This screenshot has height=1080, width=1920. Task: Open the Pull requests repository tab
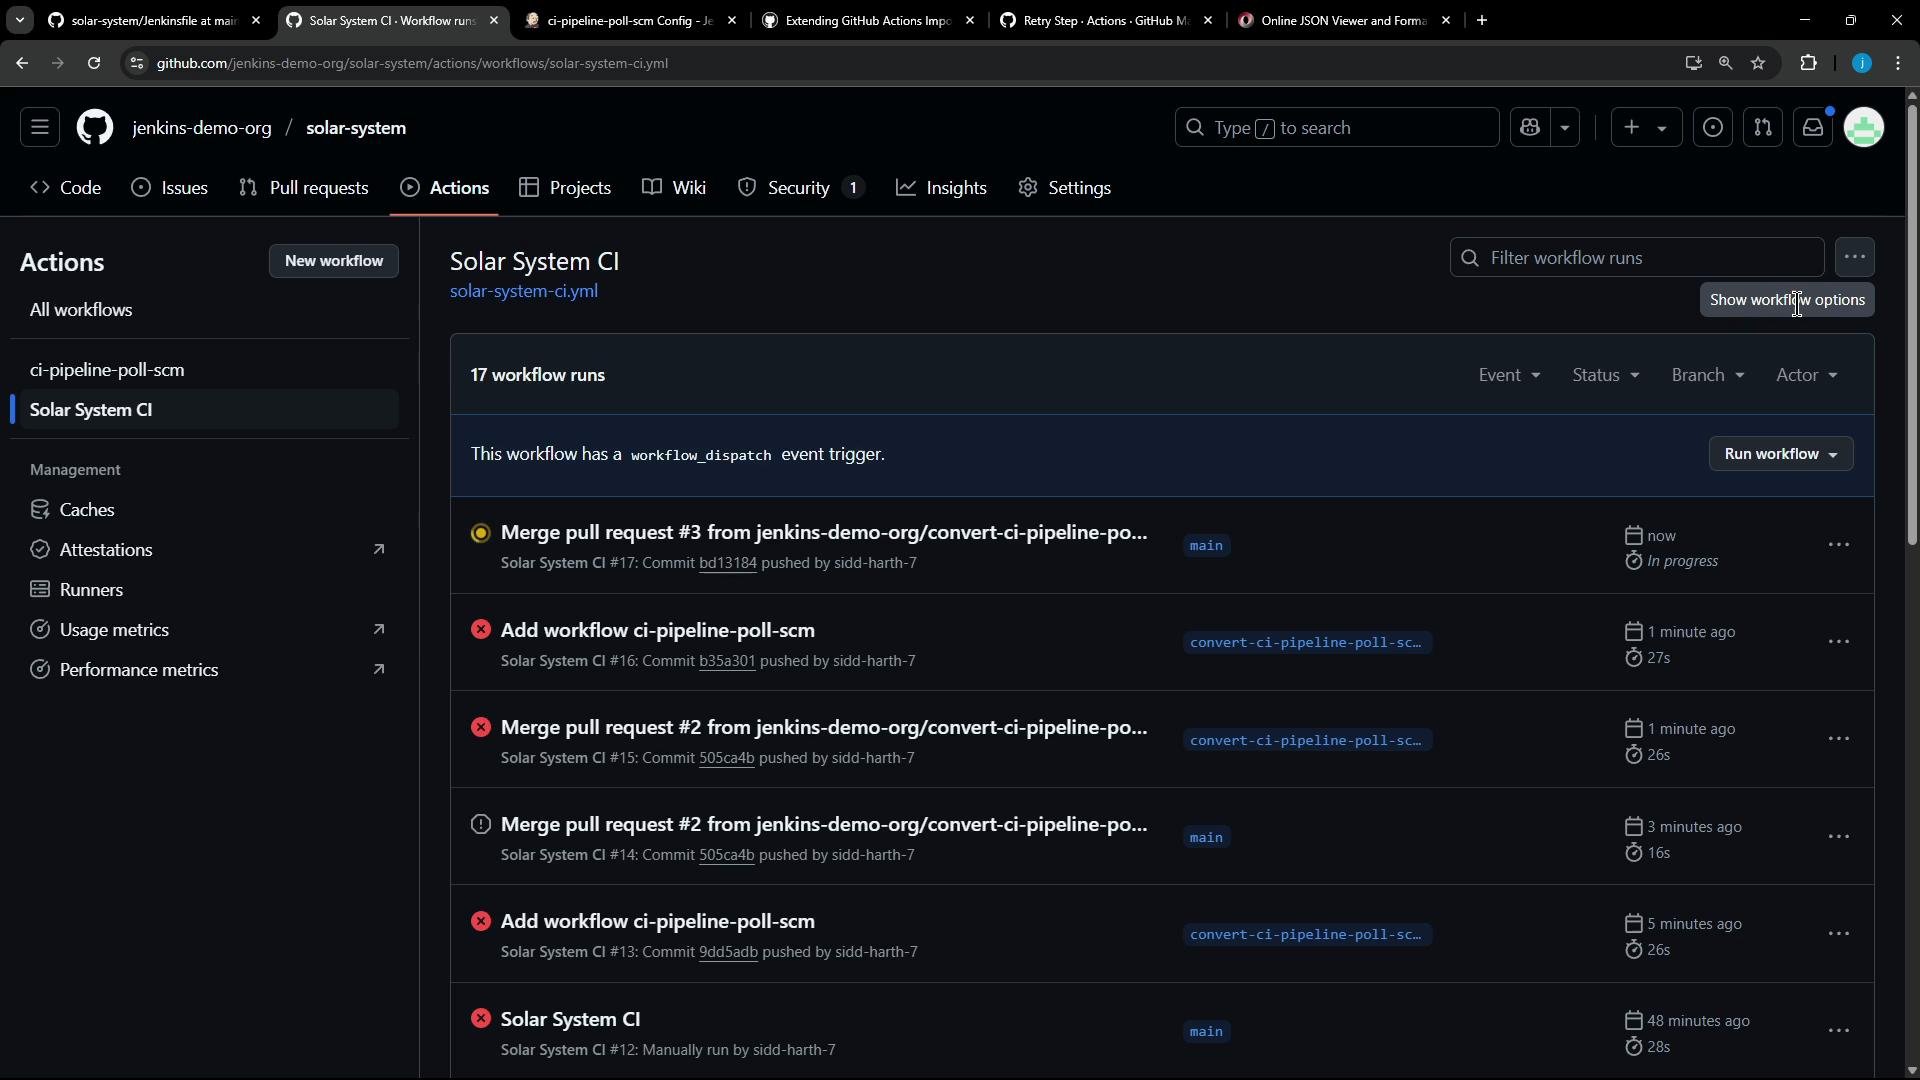point(304,188)
